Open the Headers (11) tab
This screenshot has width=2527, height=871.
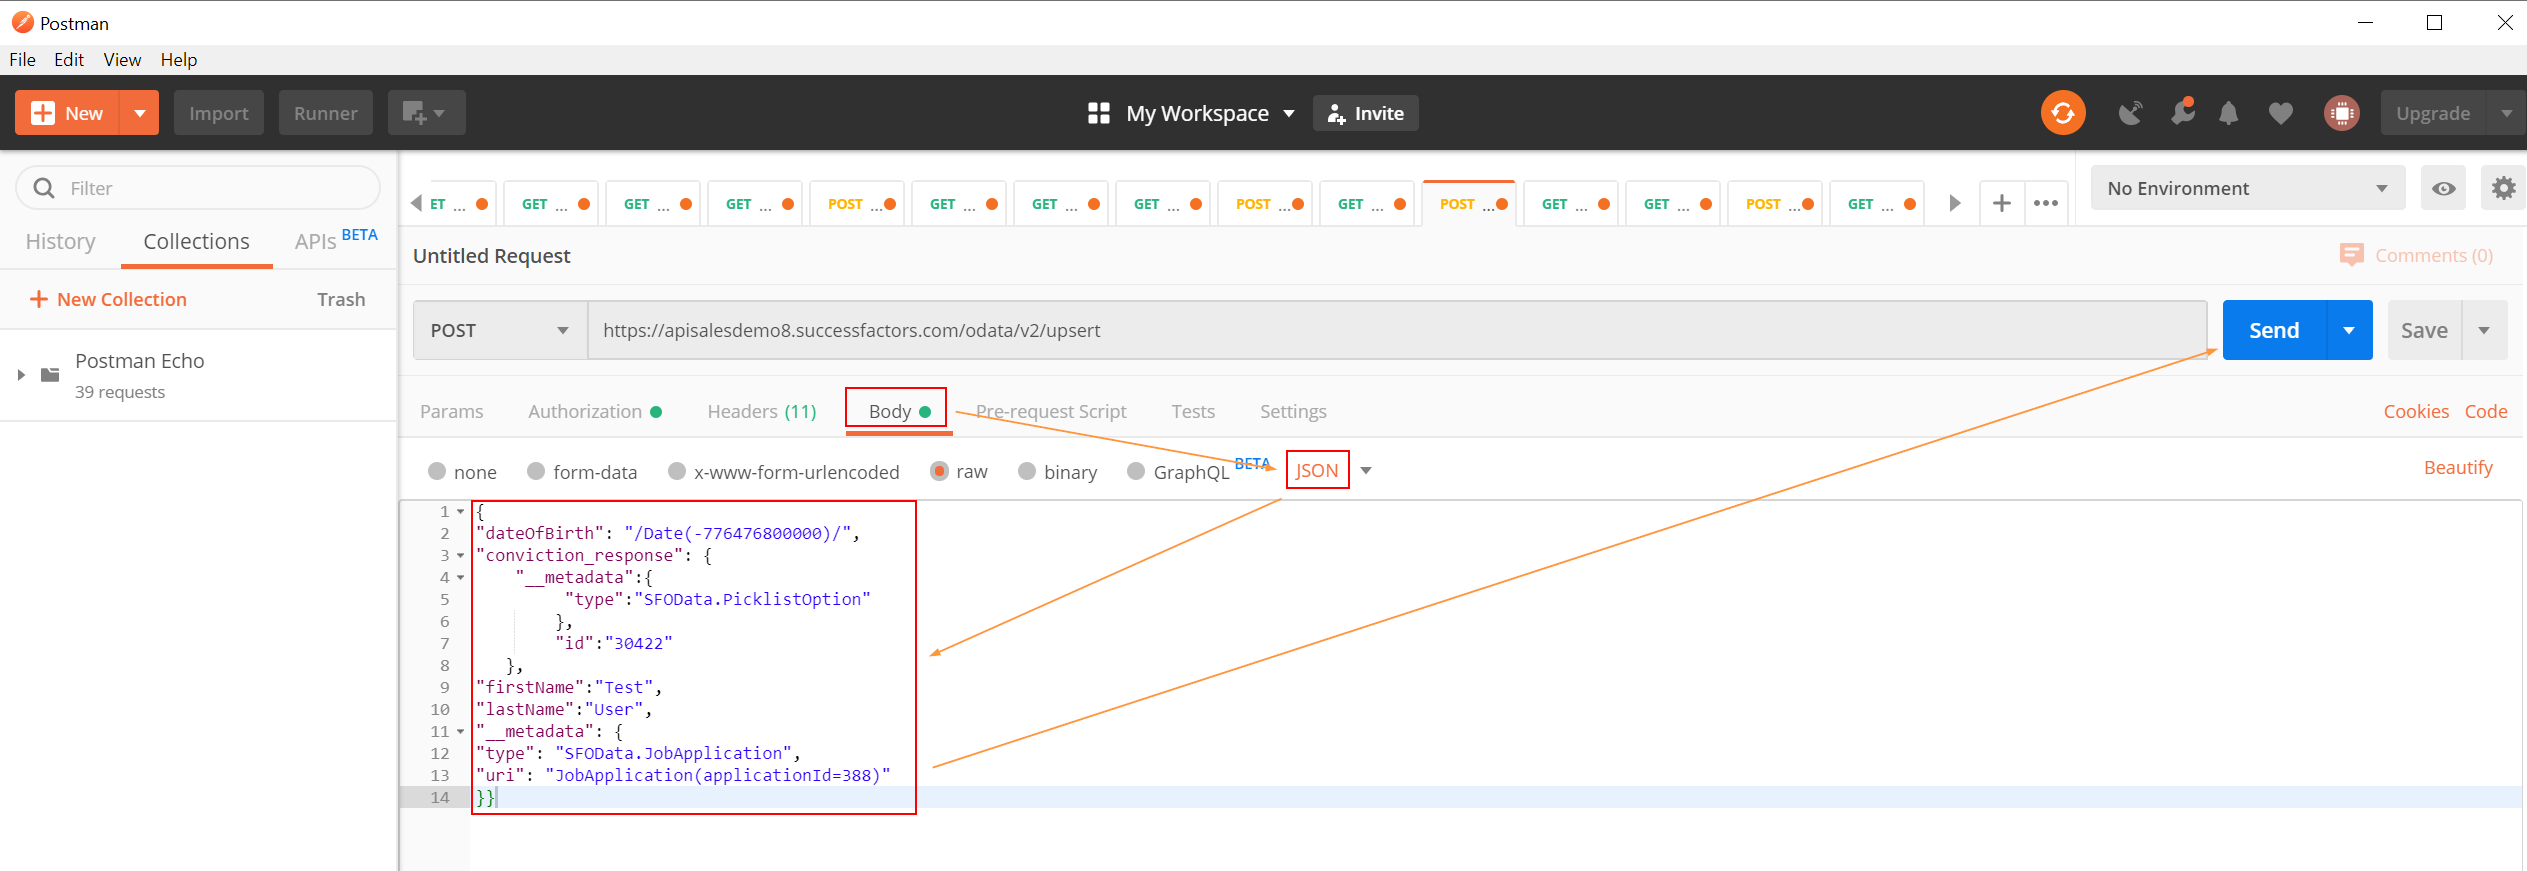tap(762, 411)
